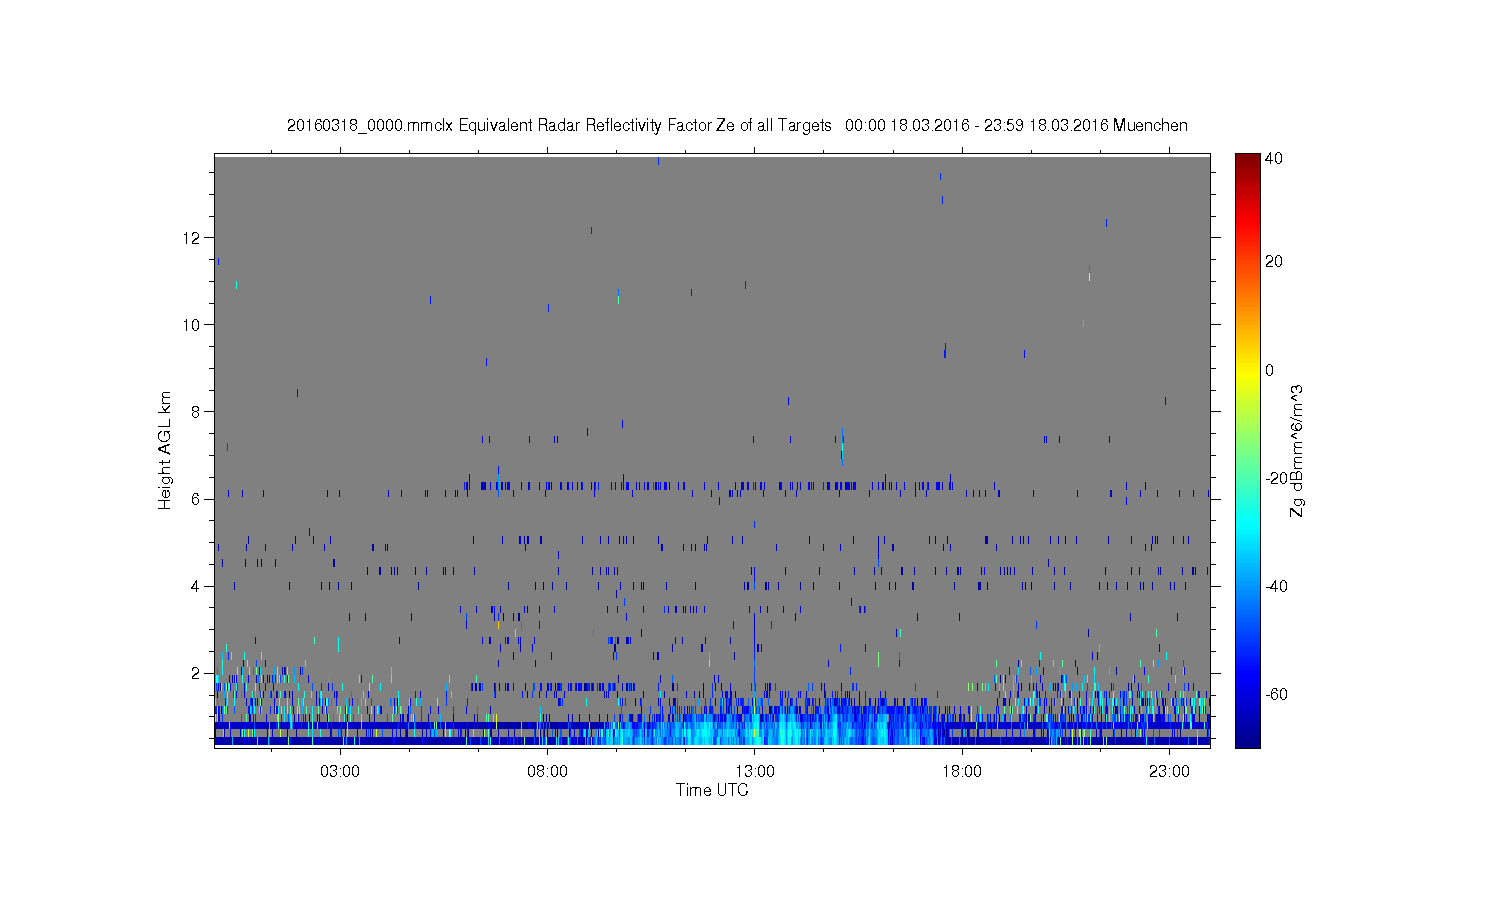The width and height of the screenshot is (1500, 900).
Task: Click the height tick label 2
Action: (x=197, y=673)
